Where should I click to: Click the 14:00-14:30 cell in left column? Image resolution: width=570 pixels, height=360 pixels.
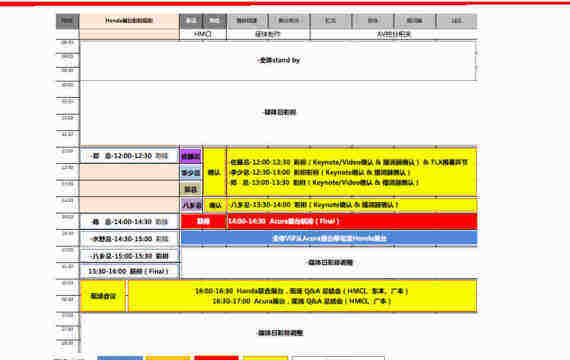[x=129, y=221]
